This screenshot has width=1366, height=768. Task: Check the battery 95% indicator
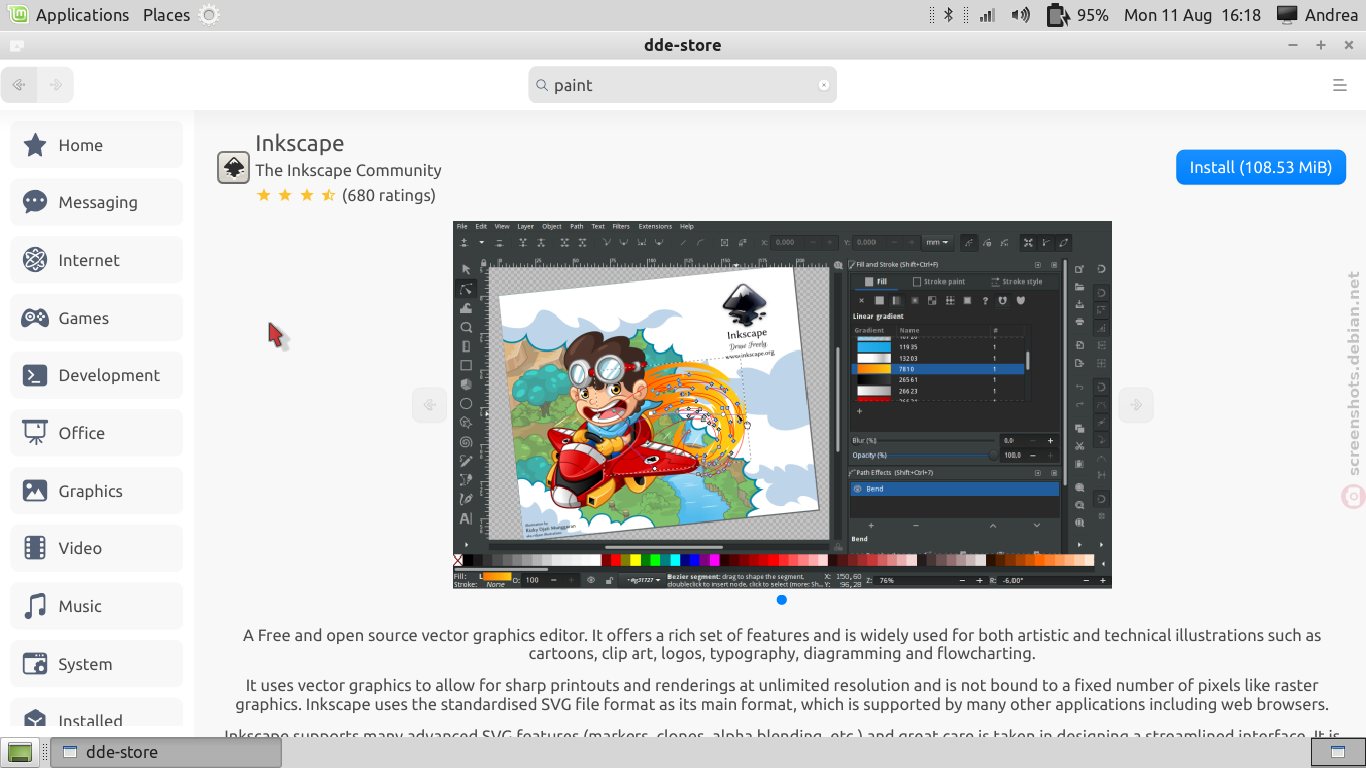coord(1077,15)
